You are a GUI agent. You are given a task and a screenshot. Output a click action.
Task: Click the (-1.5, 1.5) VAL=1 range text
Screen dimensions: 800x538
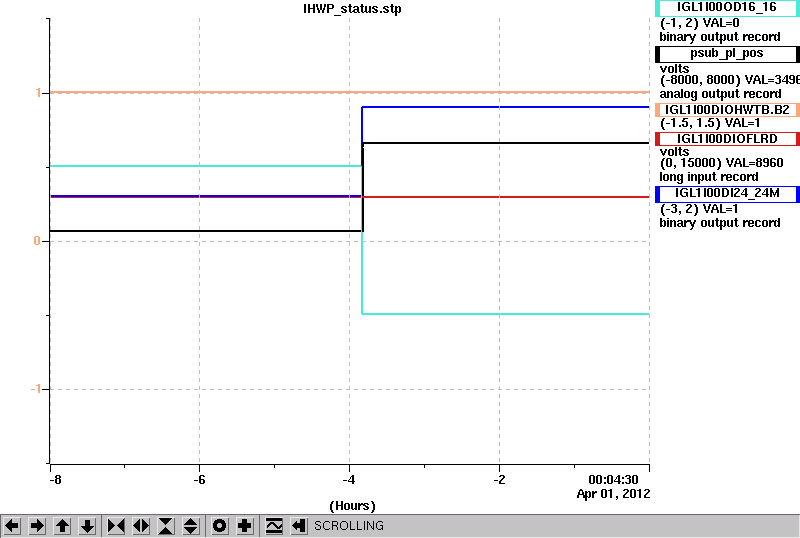pyautogui.click(x=710, y=123)
